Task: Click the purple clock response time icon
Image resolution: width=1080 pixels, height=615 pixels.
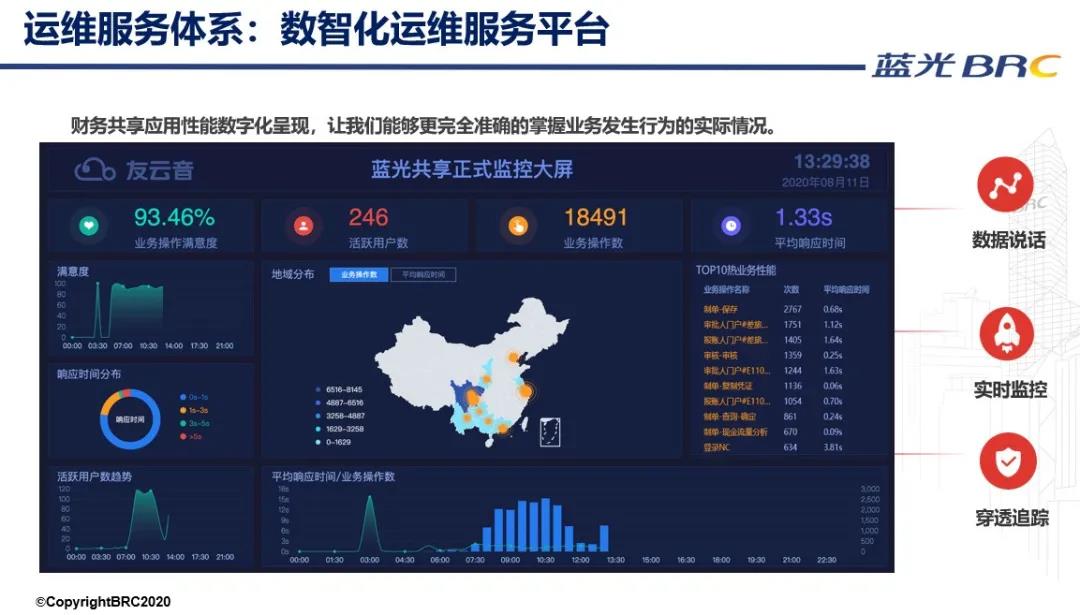Action: point(732,226)
